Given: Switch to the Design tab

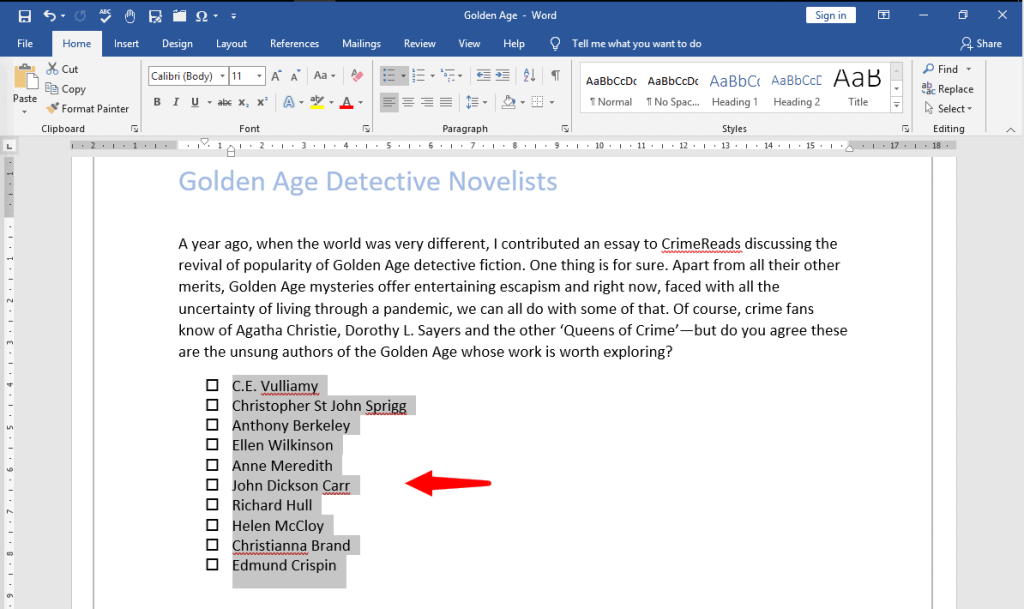Looking at the screenshot, I should point(177,44).
